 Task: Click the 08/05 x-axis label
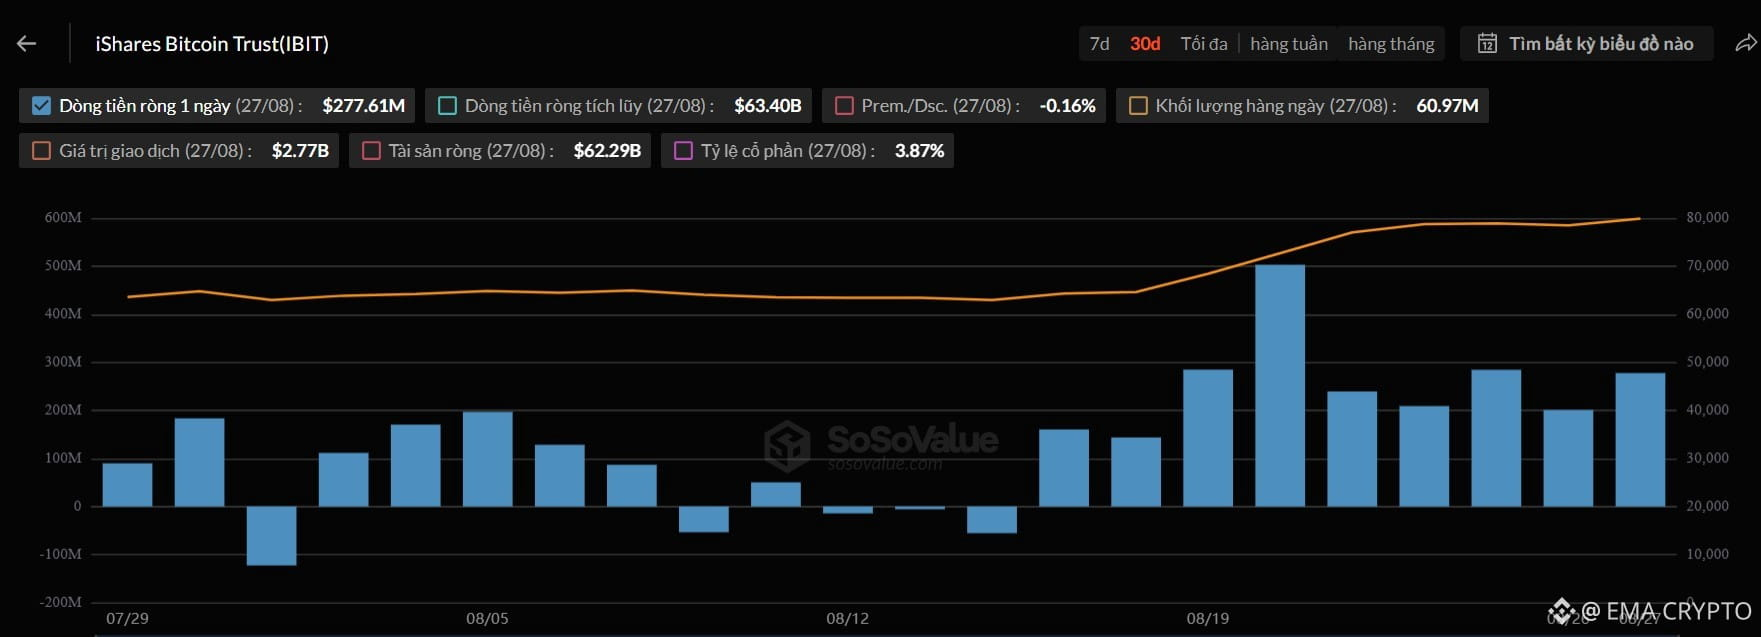point(487,618)
